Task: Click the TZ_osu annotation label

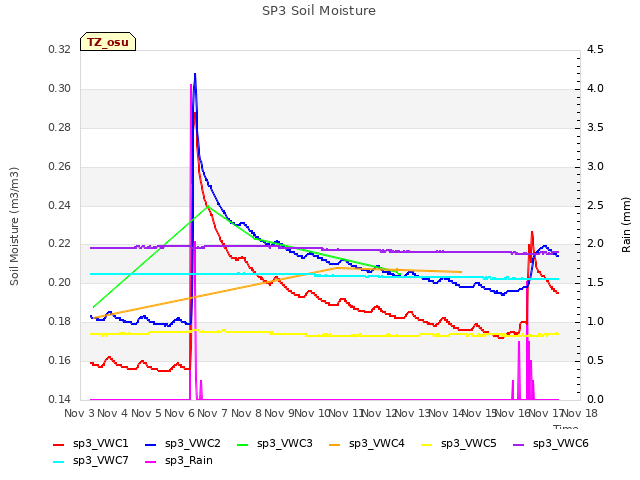Action: [108, 42]
